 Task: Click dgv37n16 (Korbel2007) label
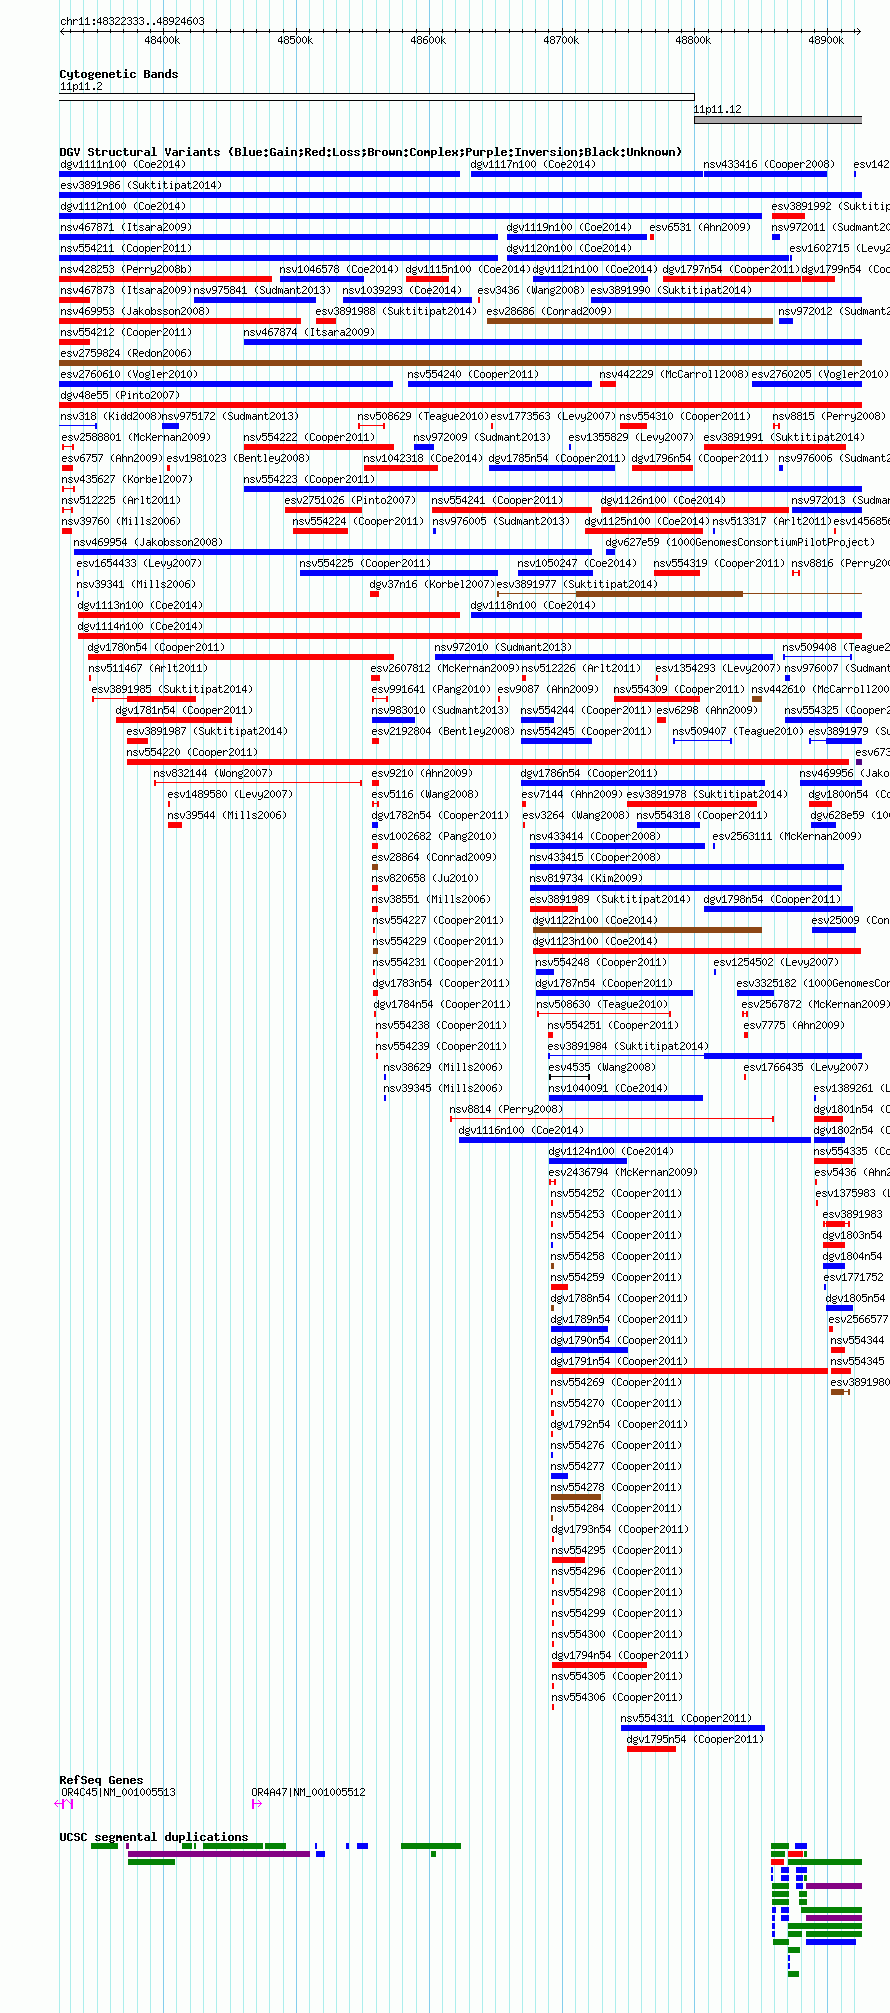pyautogui.click(x=431, y=584)
